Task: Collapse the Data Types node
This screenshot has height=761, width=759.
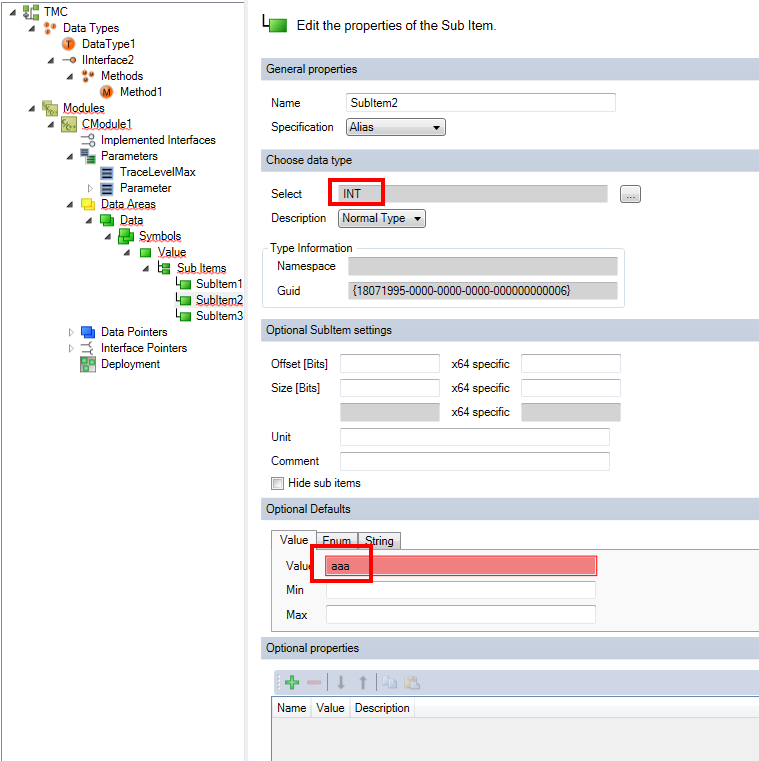Action: [x=32, y=28]
